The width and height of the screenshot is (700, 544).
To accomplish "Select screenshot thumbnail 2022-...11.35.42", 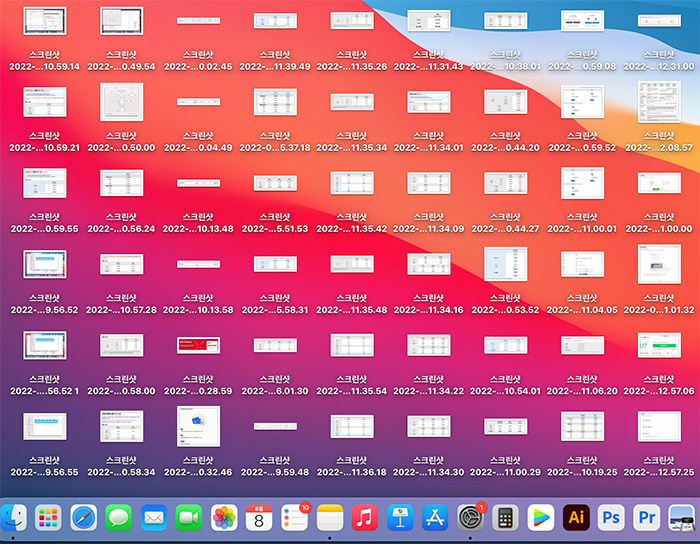I will [x=352, y=183].
